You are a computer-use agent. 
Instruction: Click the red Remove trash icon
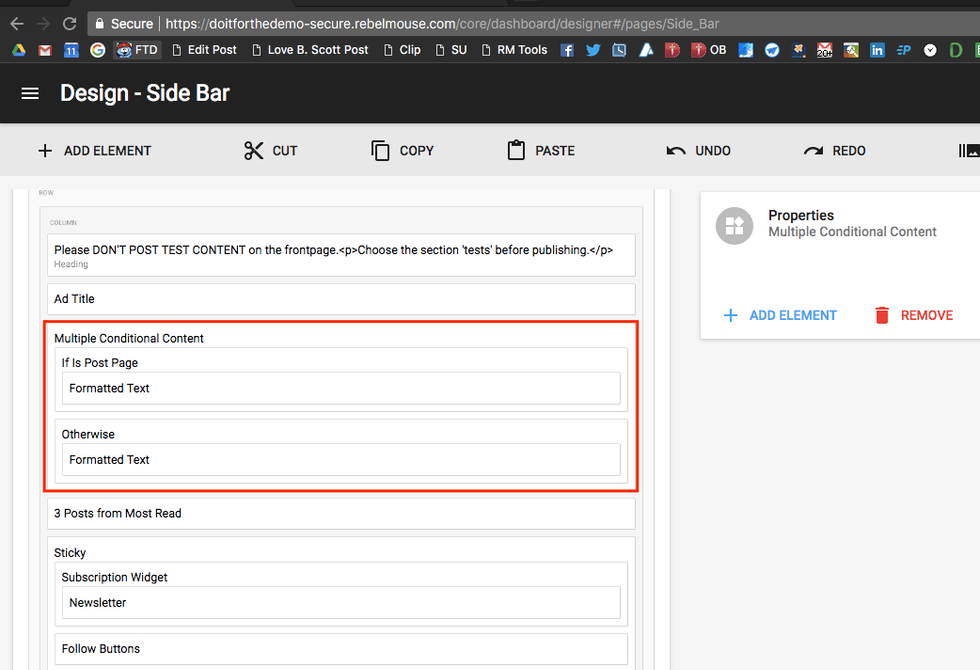coord(882,315)
